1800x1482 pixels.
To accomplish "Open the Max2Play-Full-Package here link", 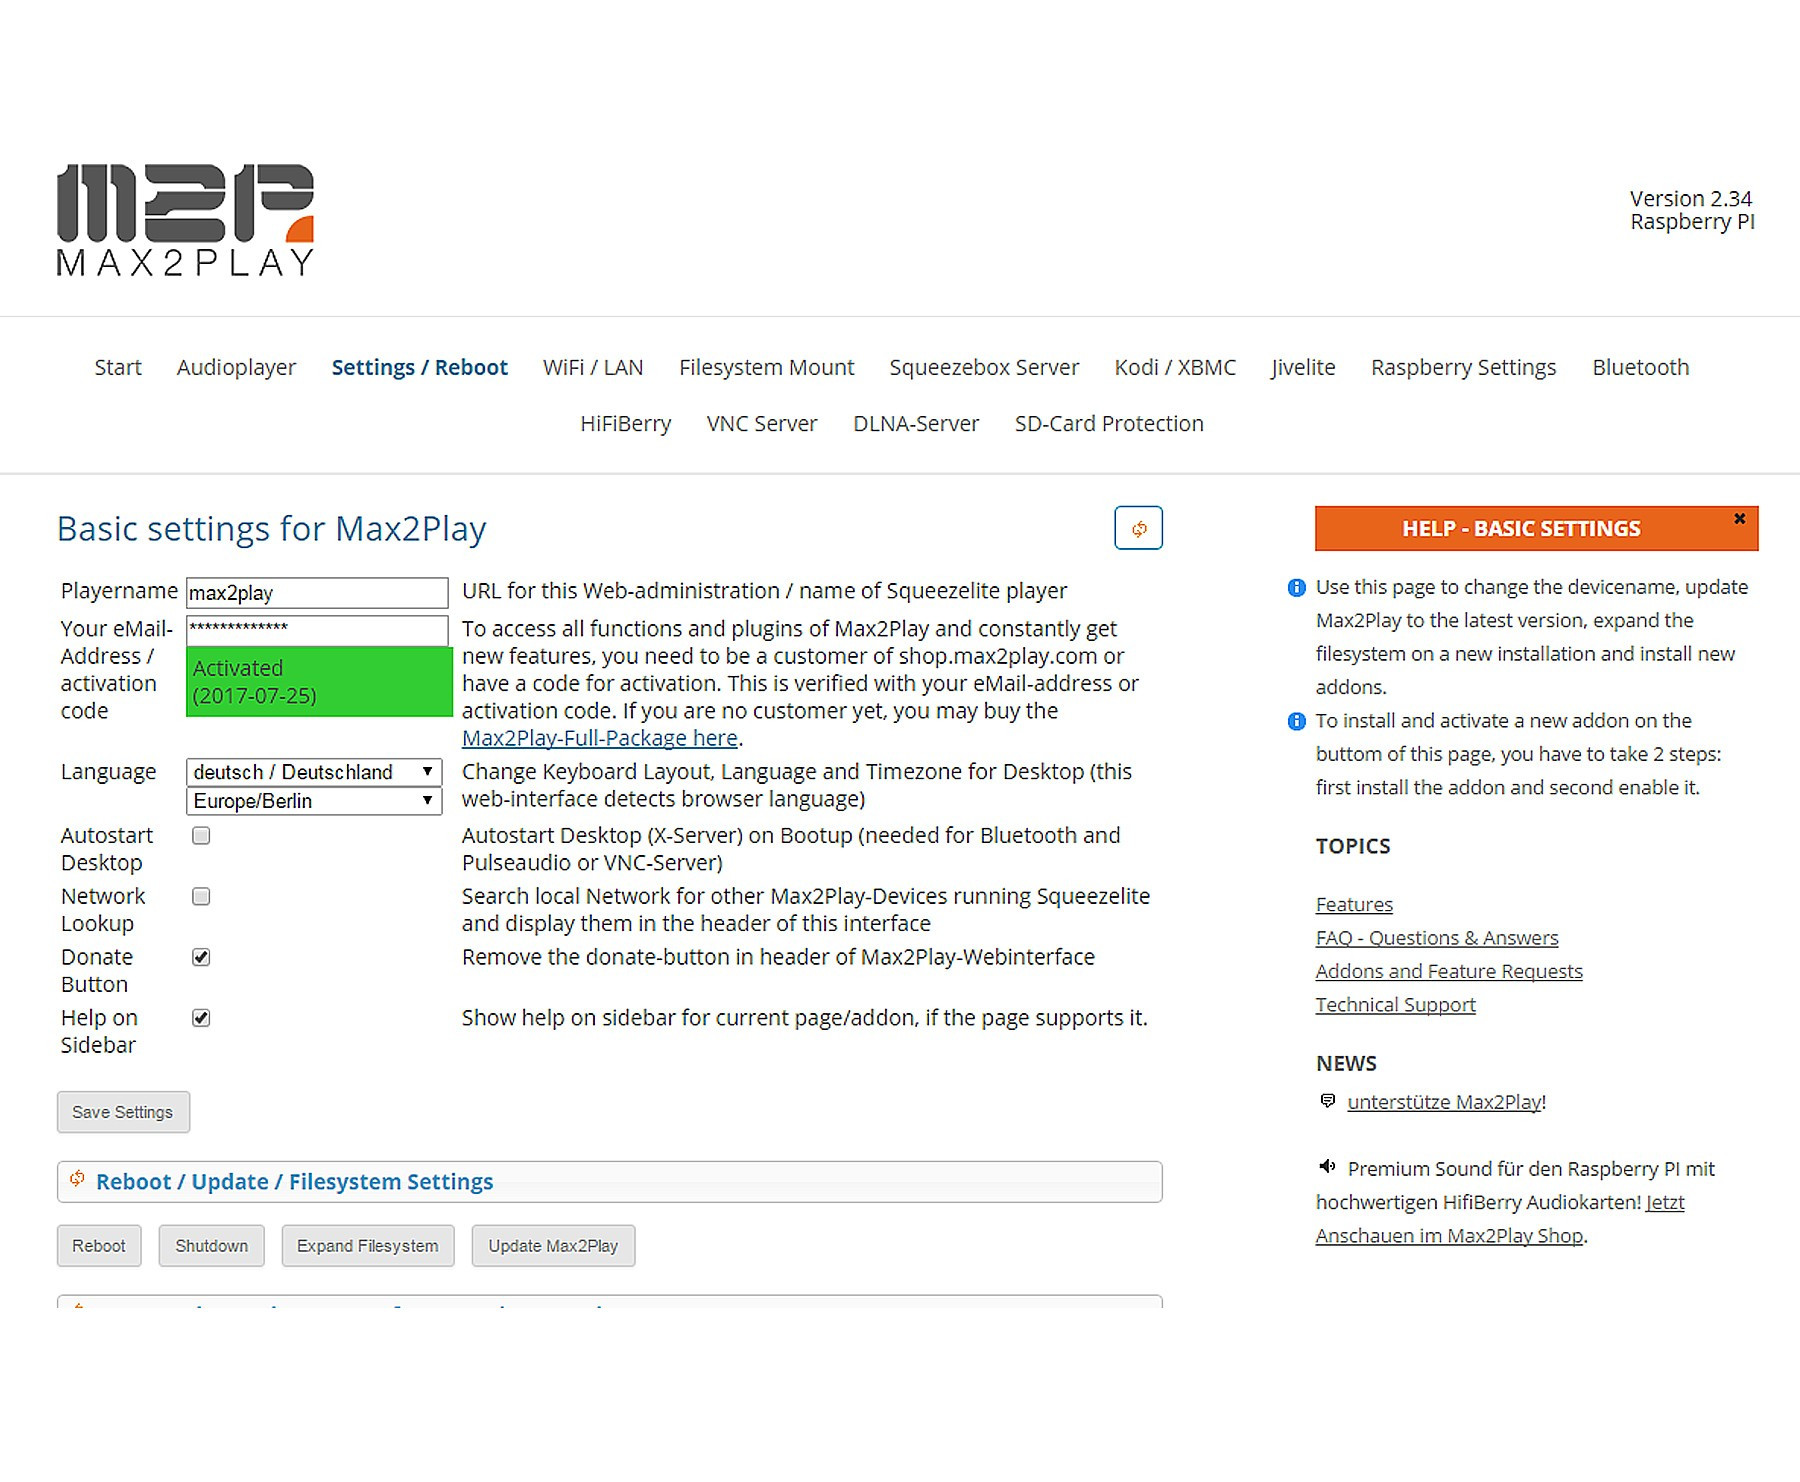I will [600, 738].
